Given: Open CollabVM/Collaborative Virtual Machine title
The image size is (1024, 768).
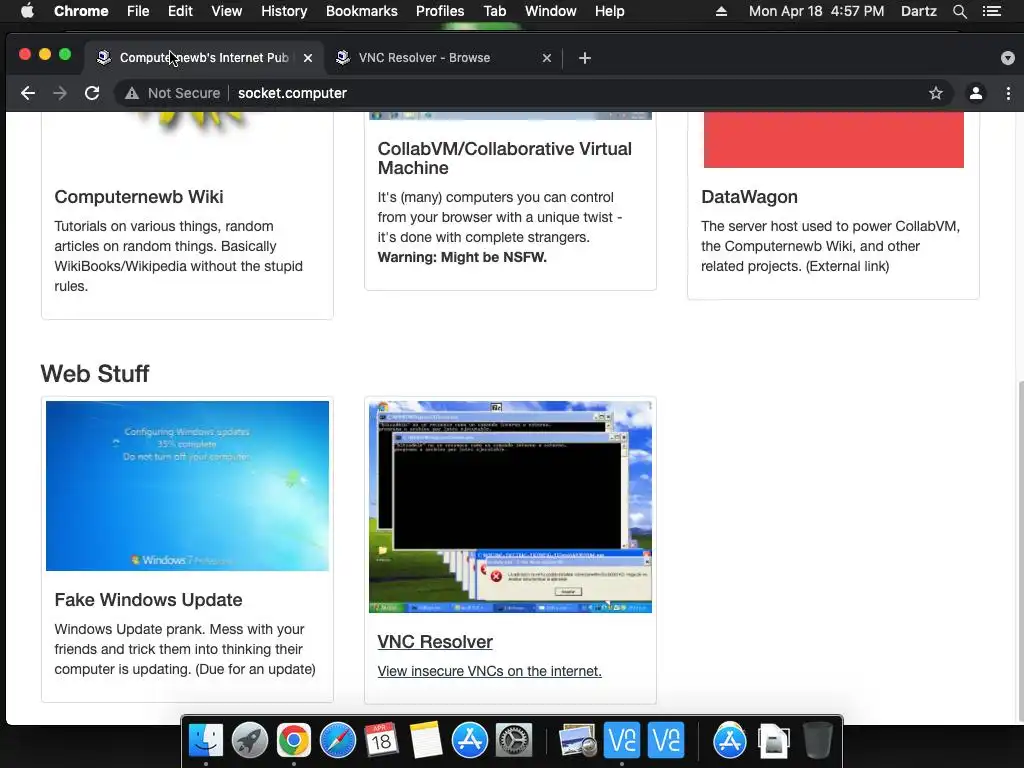Looking at the screenshot, I should [x=505, y=158].
